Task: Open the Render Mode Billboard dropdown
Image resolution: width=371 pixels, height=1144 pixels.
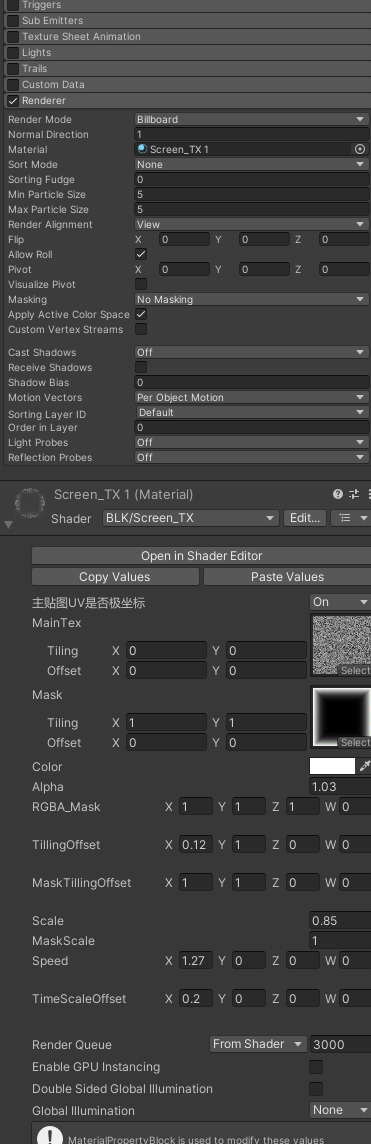Action: 251,119
